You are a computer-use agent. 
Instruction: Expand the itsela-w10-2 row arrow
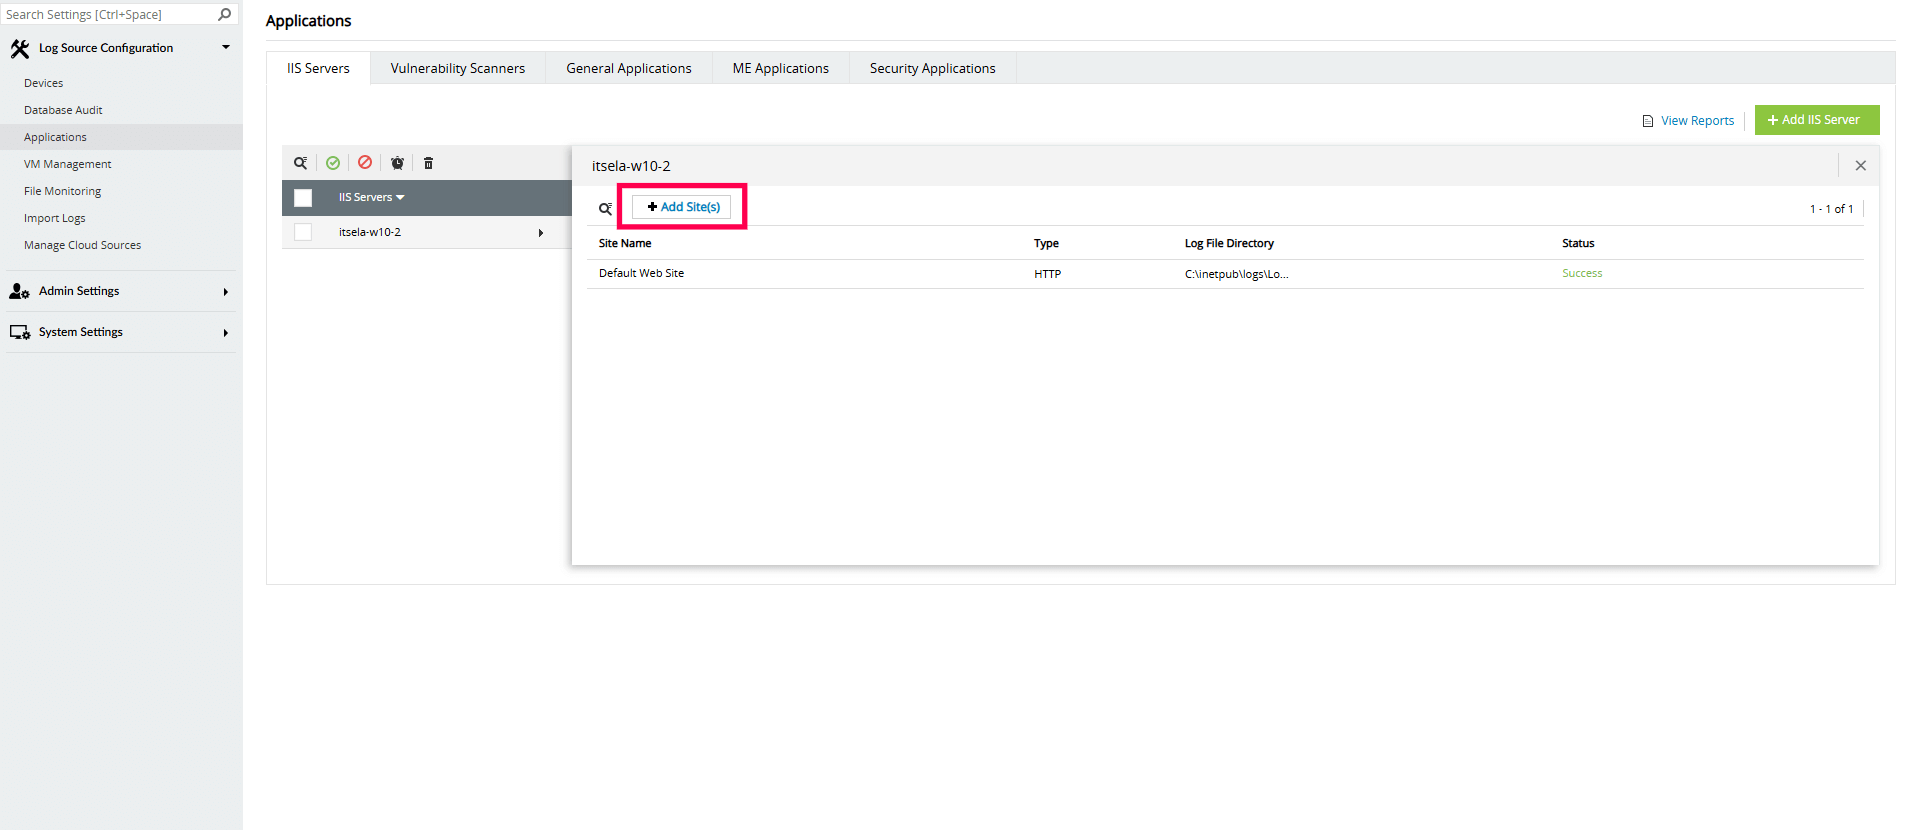pos(541,233)
